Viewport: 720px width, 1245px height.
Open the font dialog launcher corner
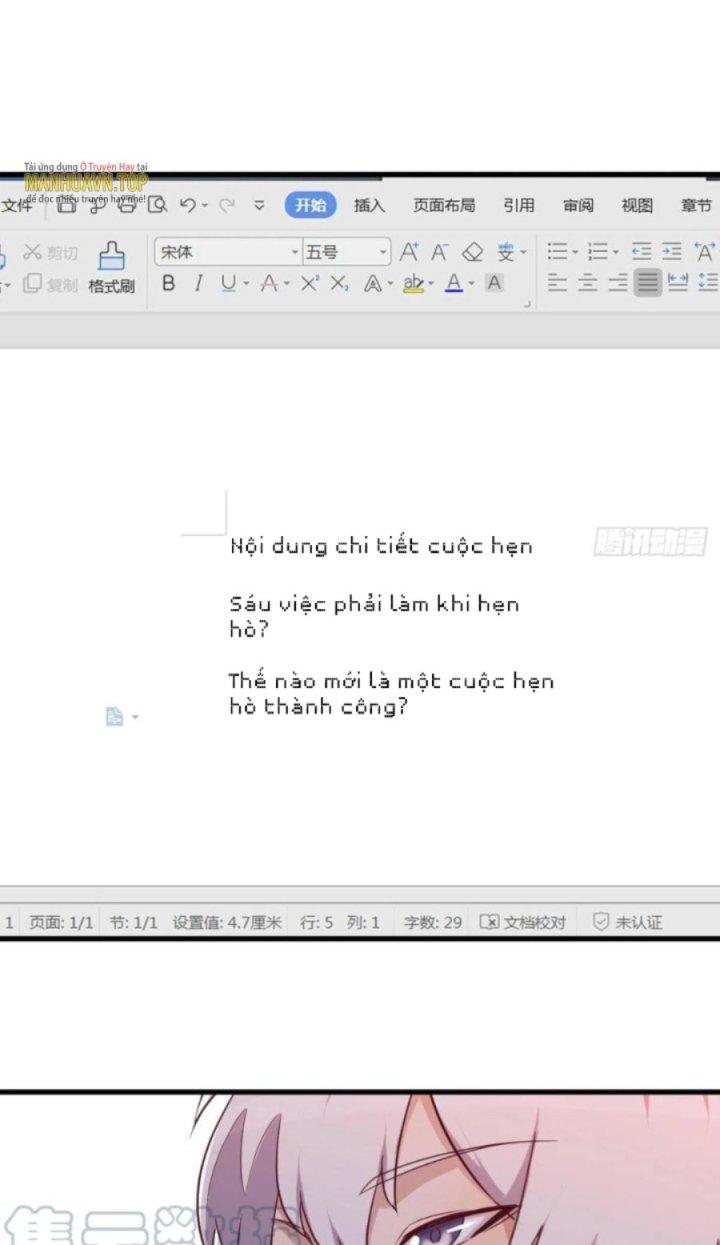[x=527, y=303]
